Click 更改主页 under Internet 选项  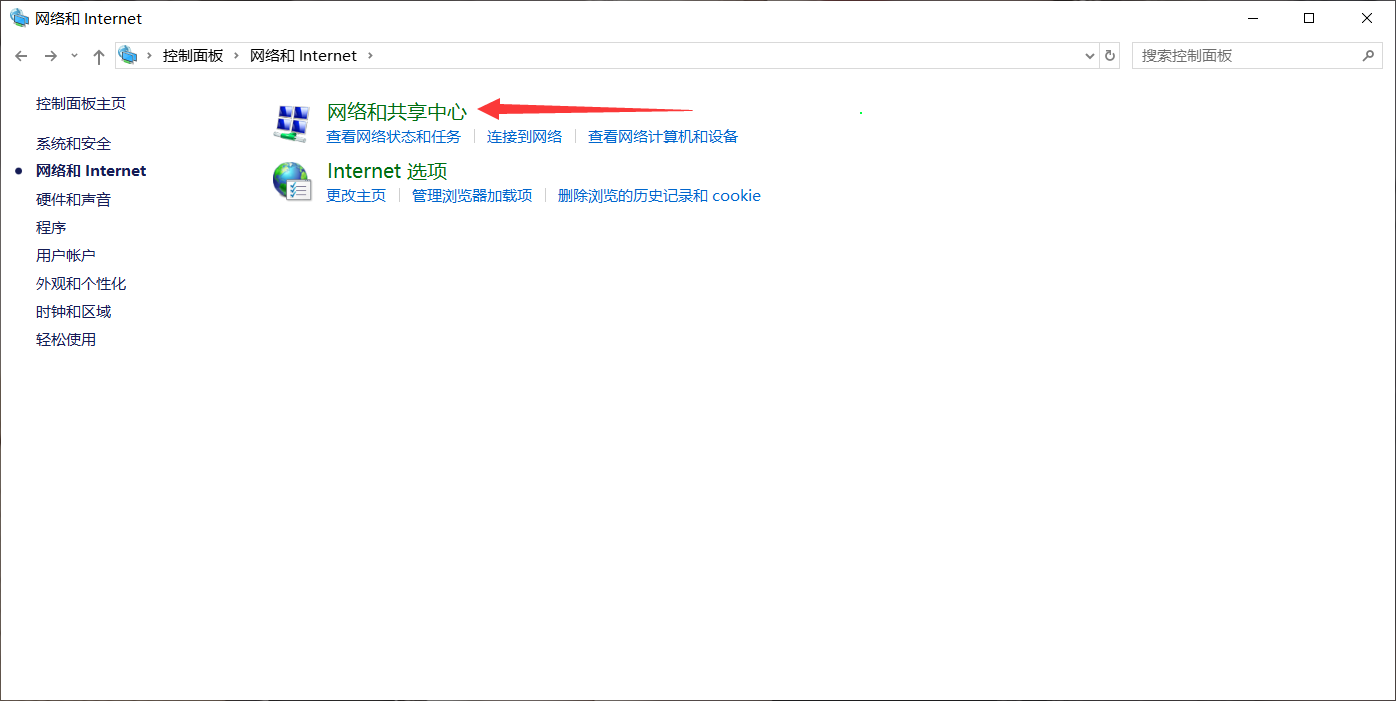[x=356, y=195]
